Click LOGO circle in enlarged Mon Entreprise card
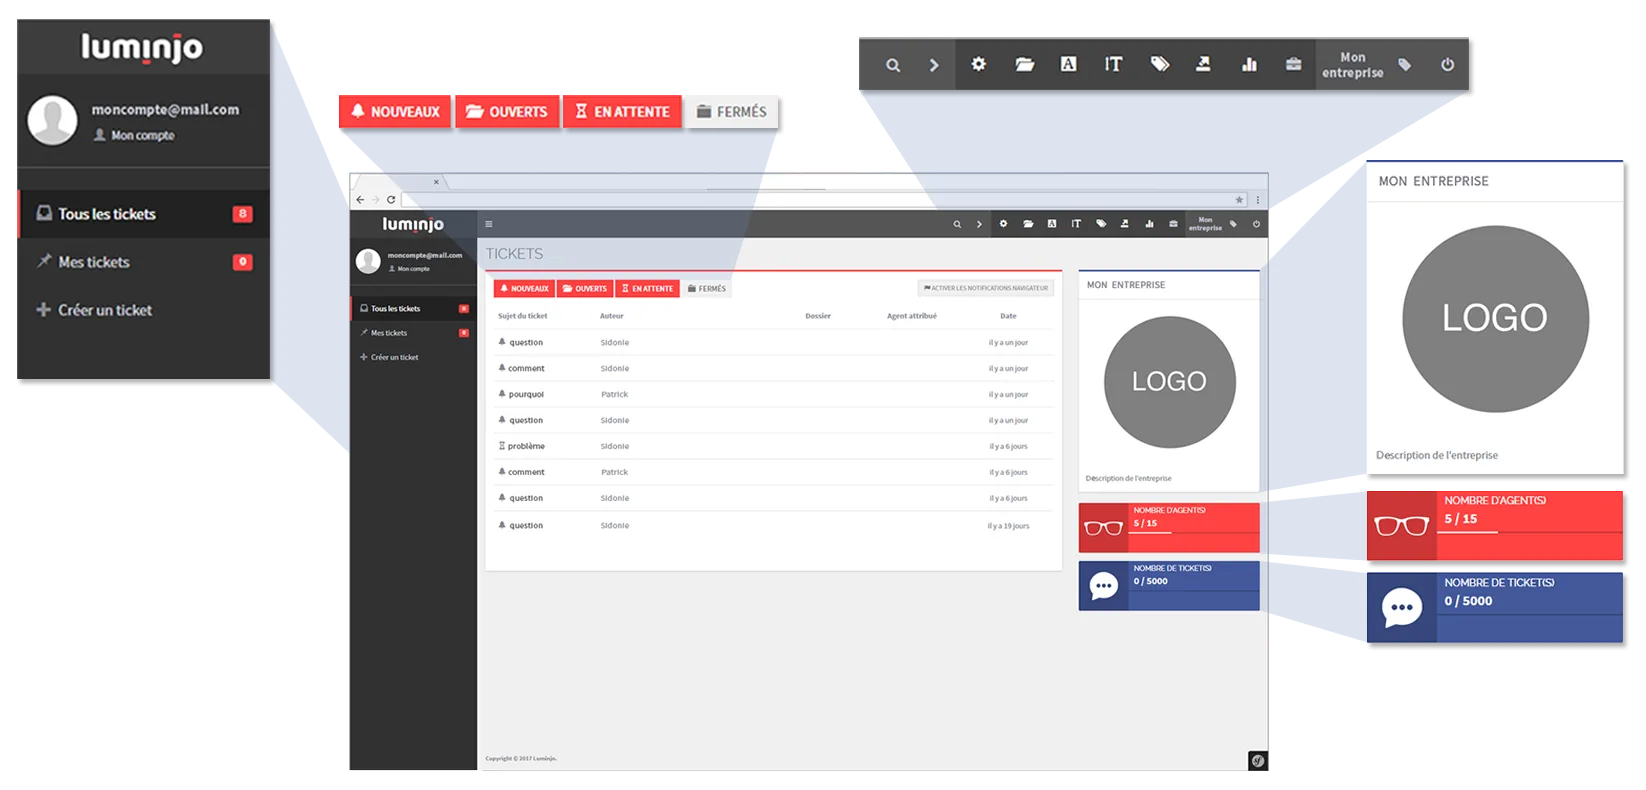 pos(1495,319)
